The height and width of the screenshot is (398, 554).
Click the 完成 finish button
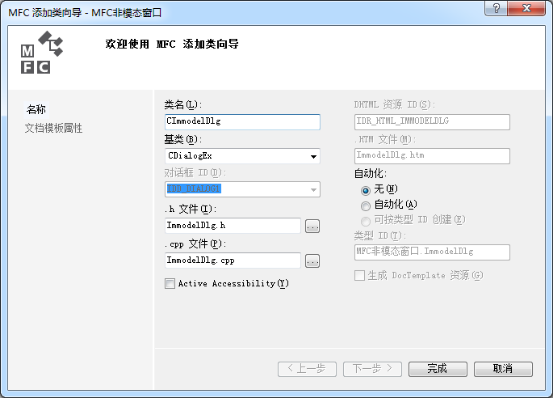pyautogui.click(x=437, y=369)
